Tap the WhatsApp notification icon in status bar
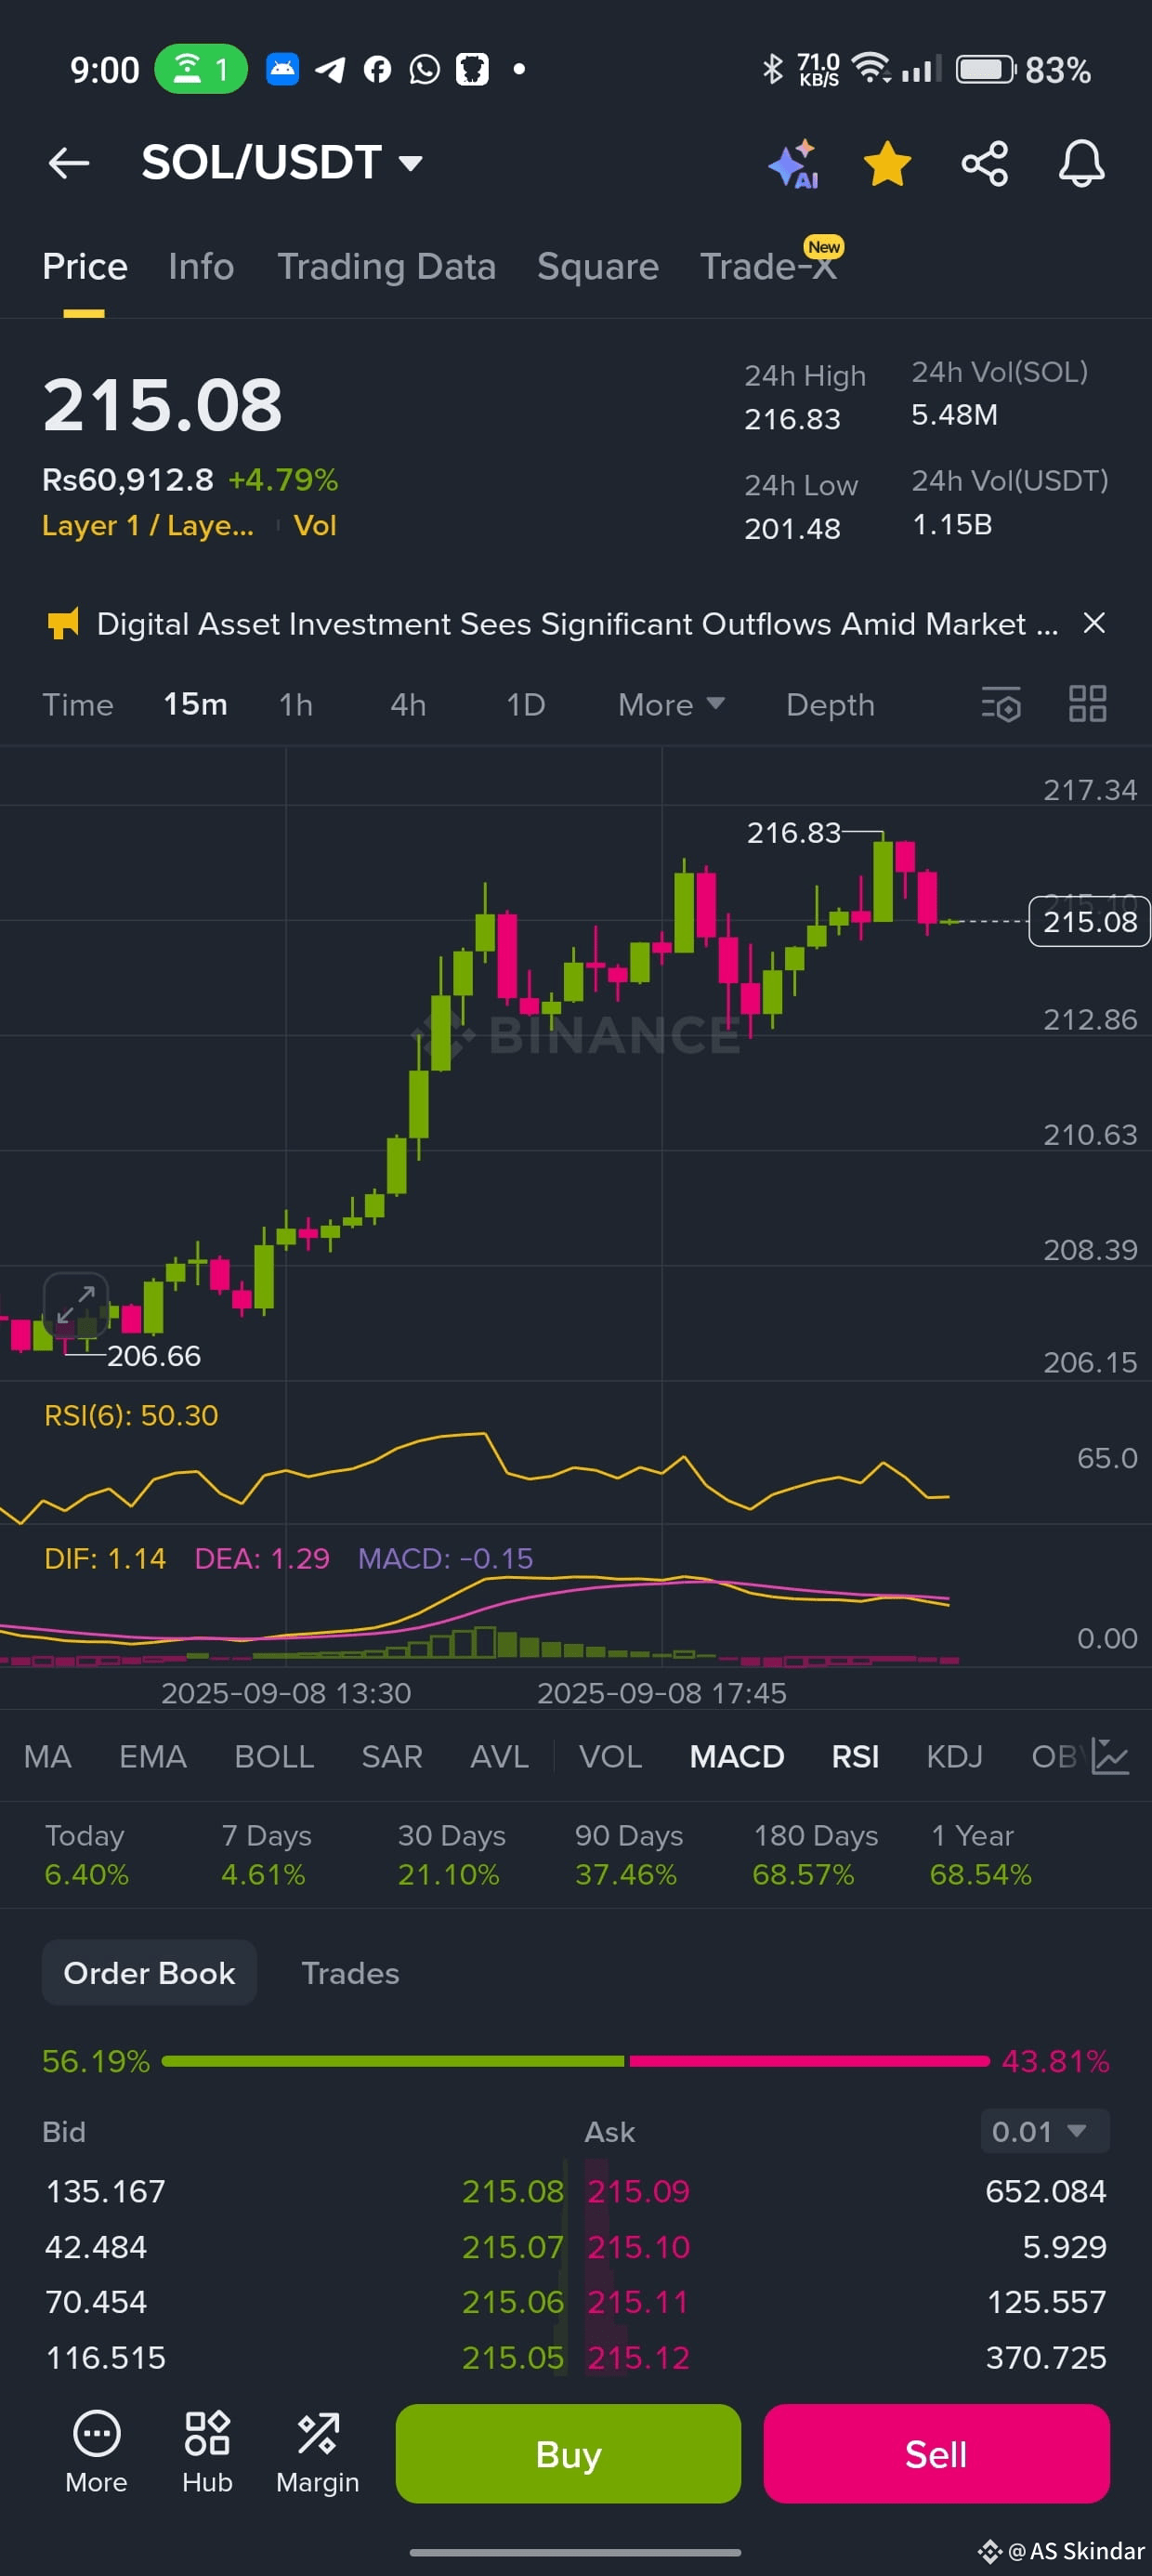Screen dimensions: 1152x2576 coord(425,69)
